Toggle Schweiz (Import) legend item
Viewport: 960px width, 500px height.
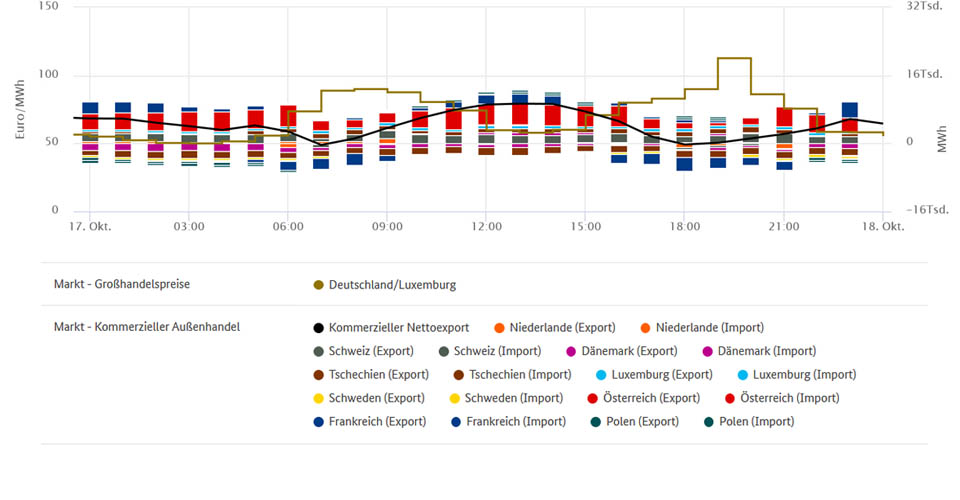490,351
